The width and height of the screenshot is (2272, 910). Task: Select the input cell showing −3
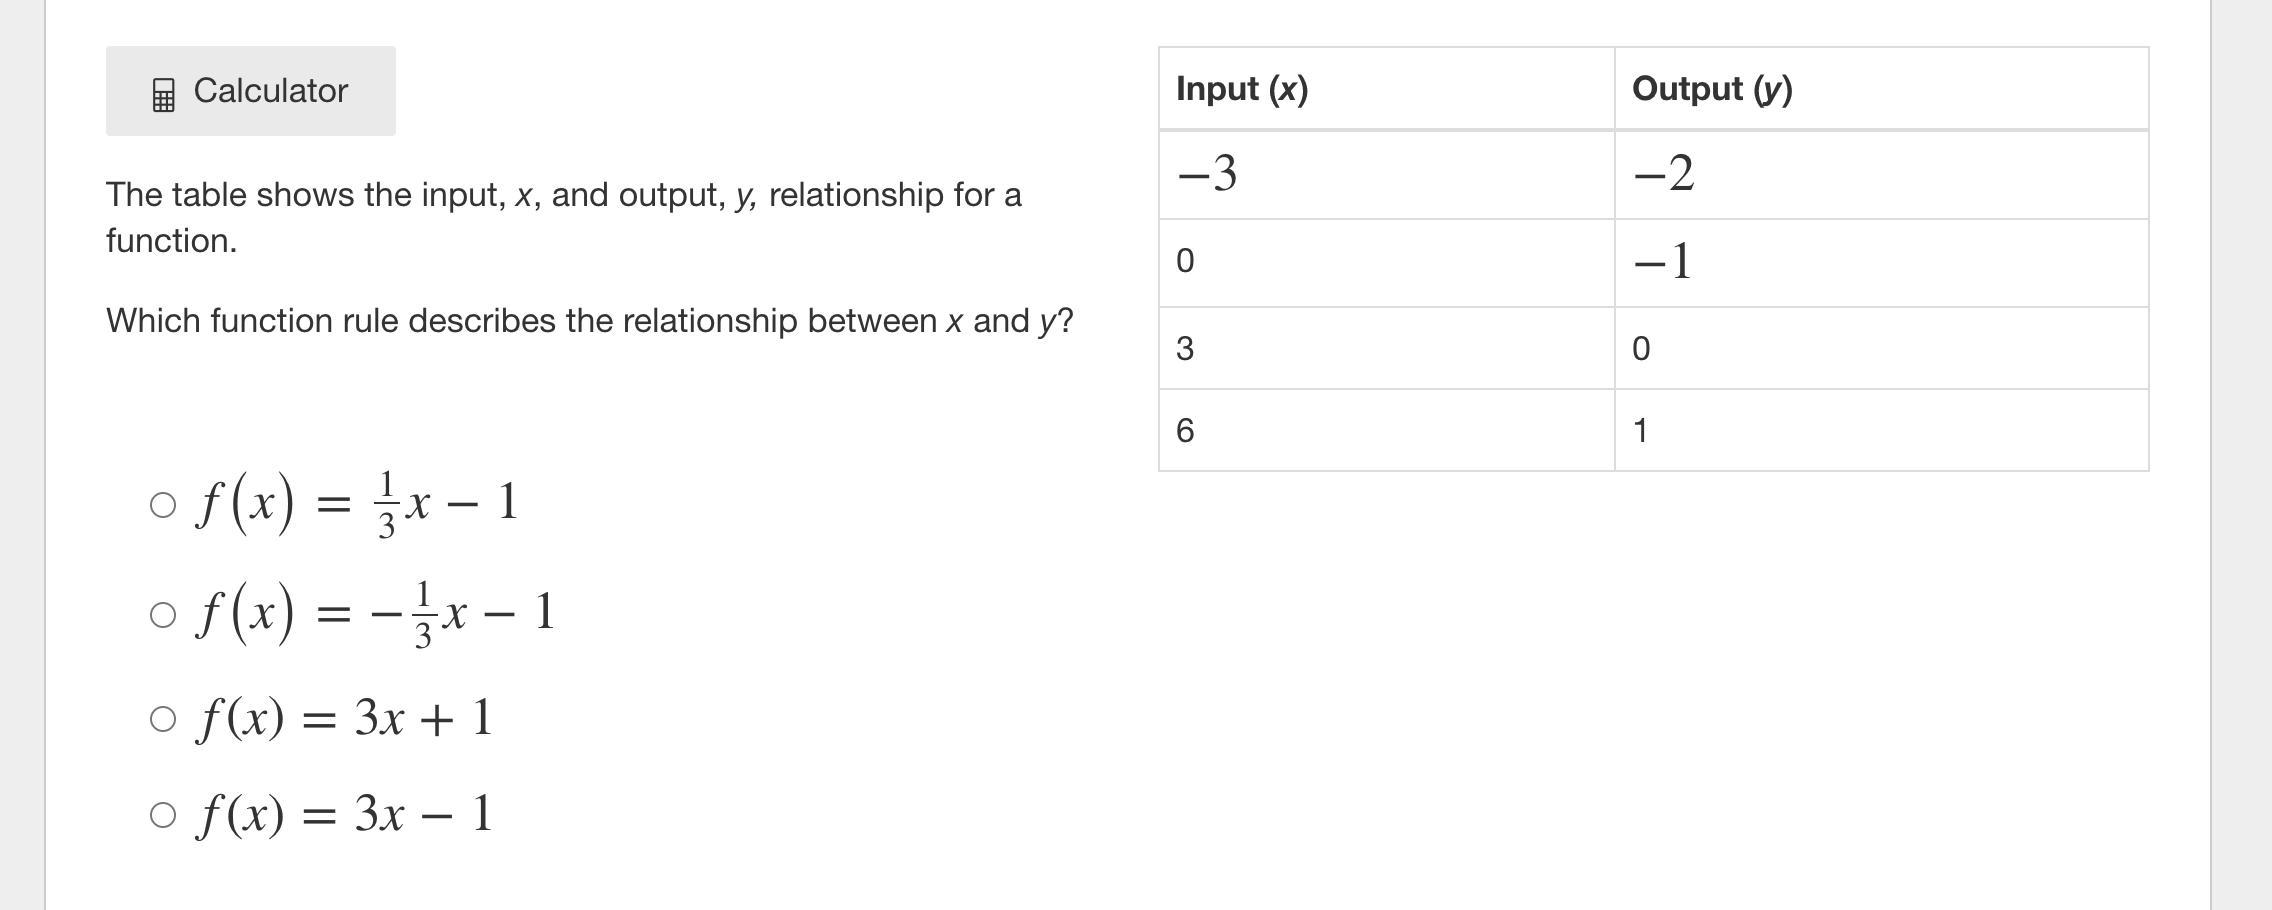1387,175
